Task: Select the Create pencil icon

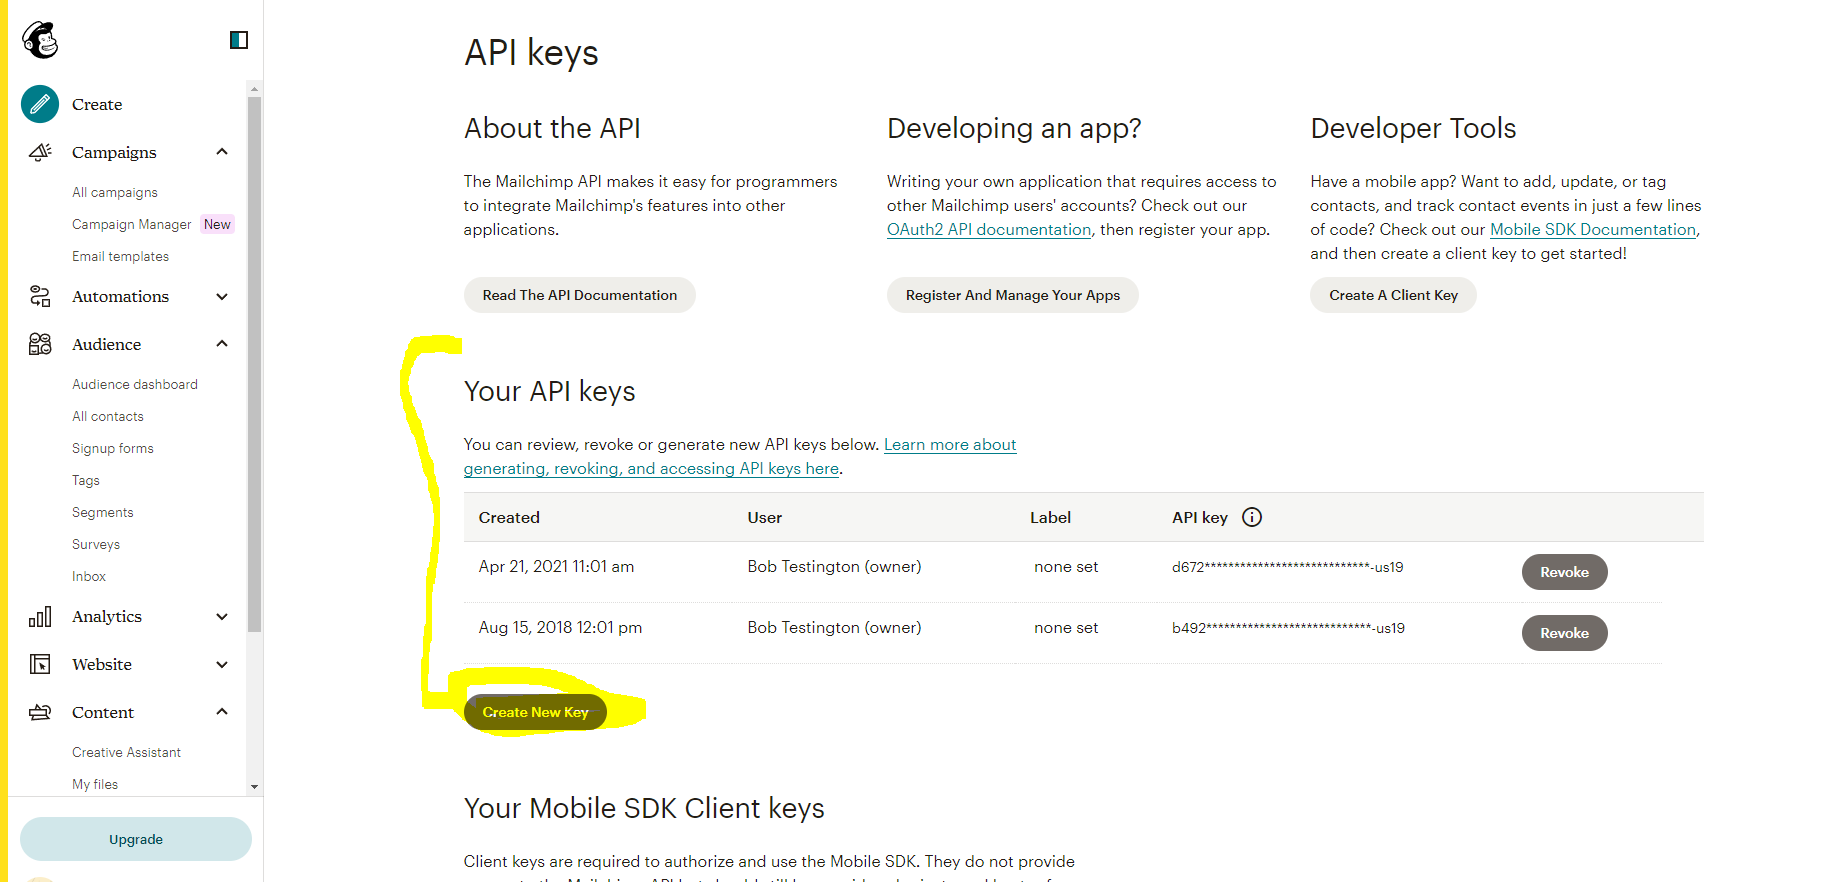Action: (x=39, y=104)
